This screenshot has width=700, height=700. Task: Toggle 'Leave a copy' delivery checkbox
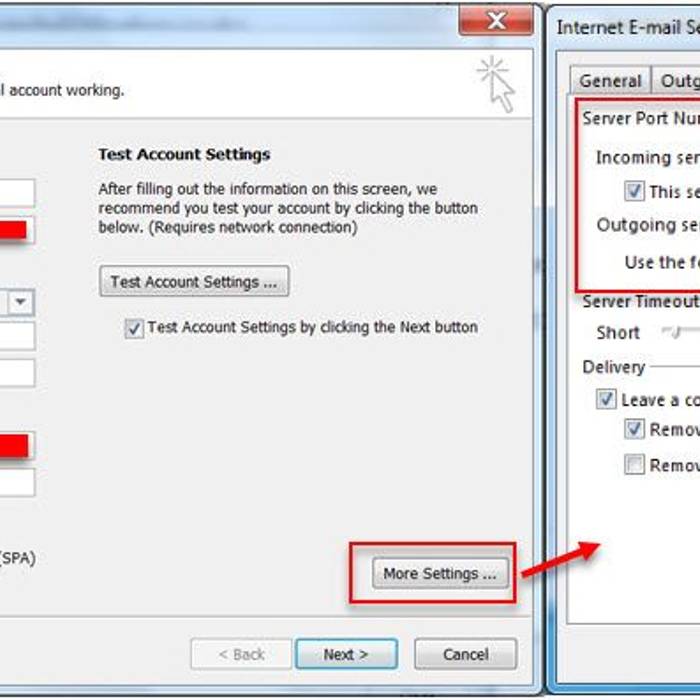click(606, 399)
